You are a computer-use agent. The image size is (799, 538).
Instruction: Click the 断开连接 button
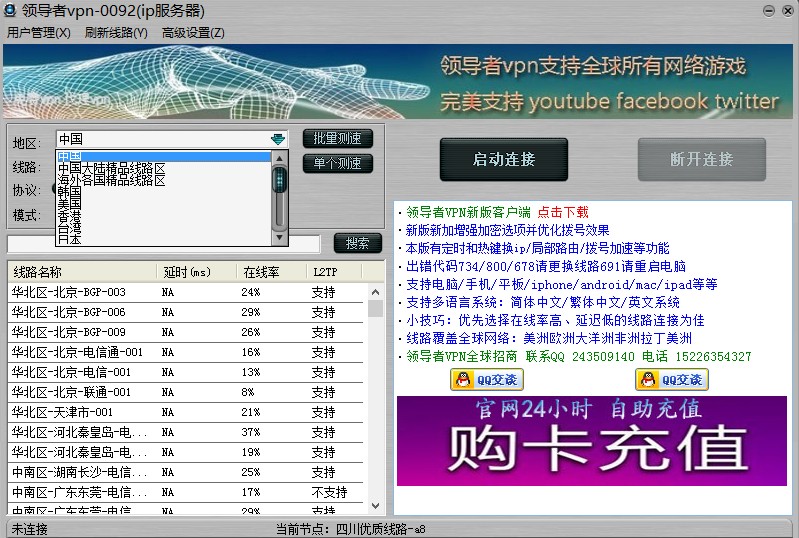click(x=702, y=159)
